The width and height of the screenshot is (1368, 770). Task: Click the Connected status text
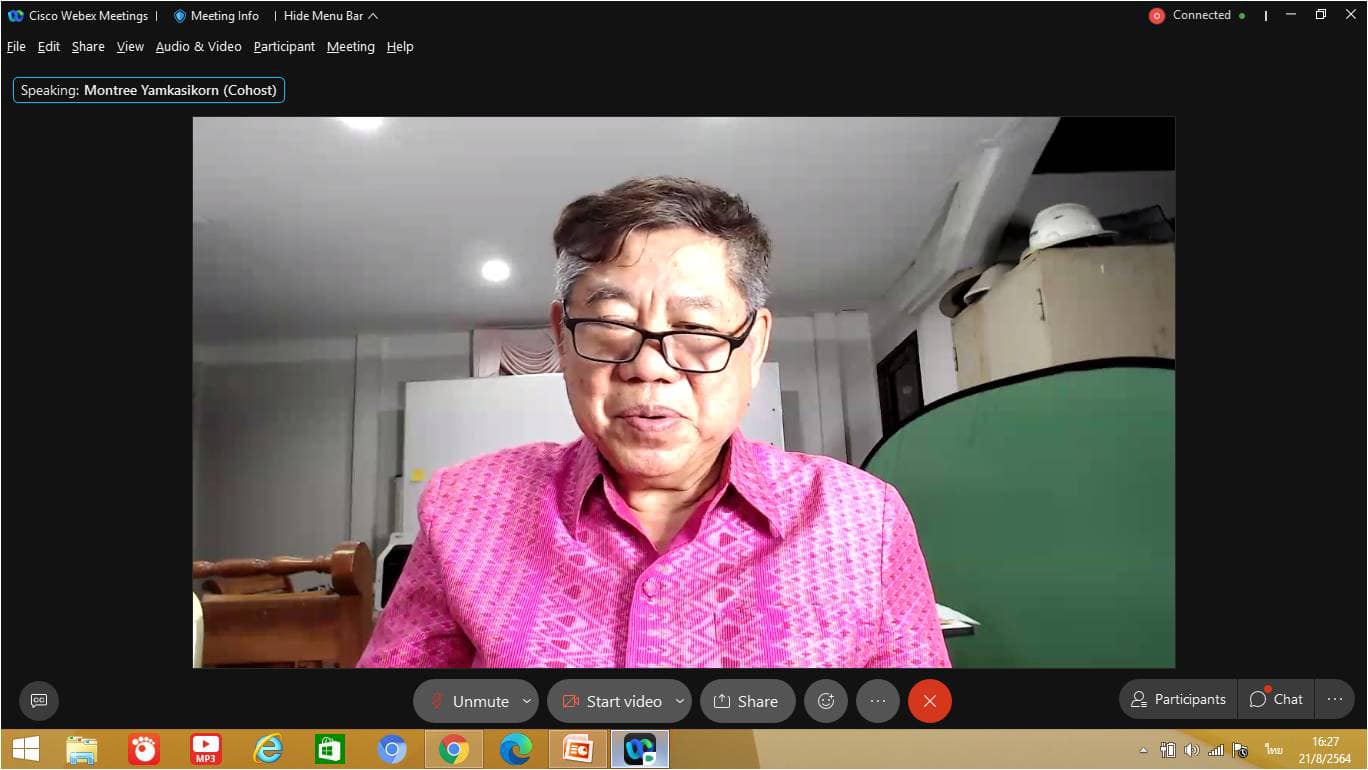tap(1202, 15)
